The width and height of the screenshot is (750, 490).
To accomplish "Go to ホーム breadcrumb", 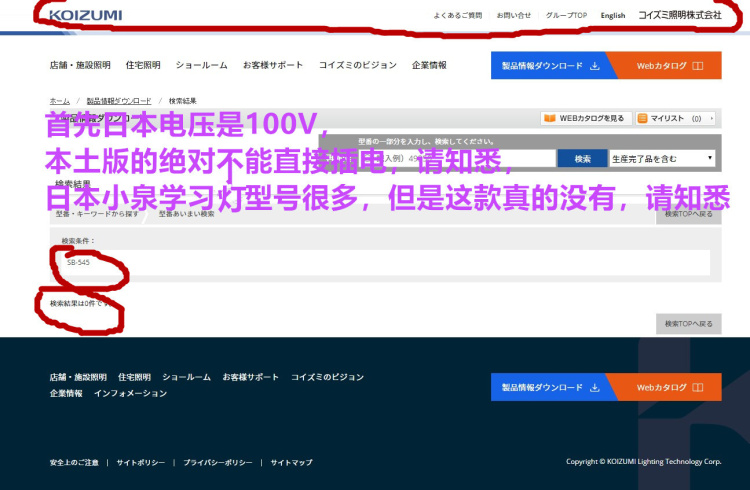I will coord(60,101).
